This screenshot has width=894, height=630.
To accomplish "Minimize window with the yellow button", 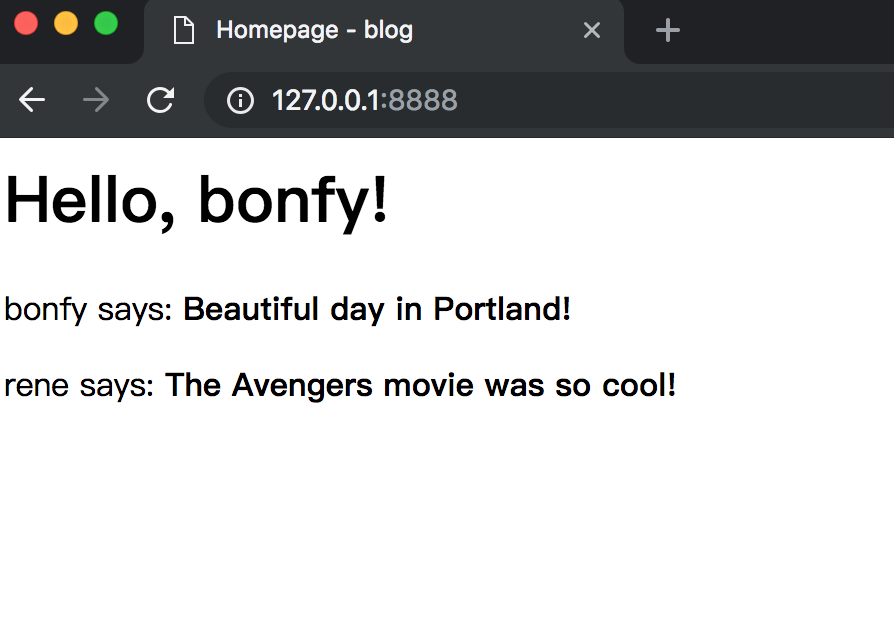I will [x=66, y=24].
